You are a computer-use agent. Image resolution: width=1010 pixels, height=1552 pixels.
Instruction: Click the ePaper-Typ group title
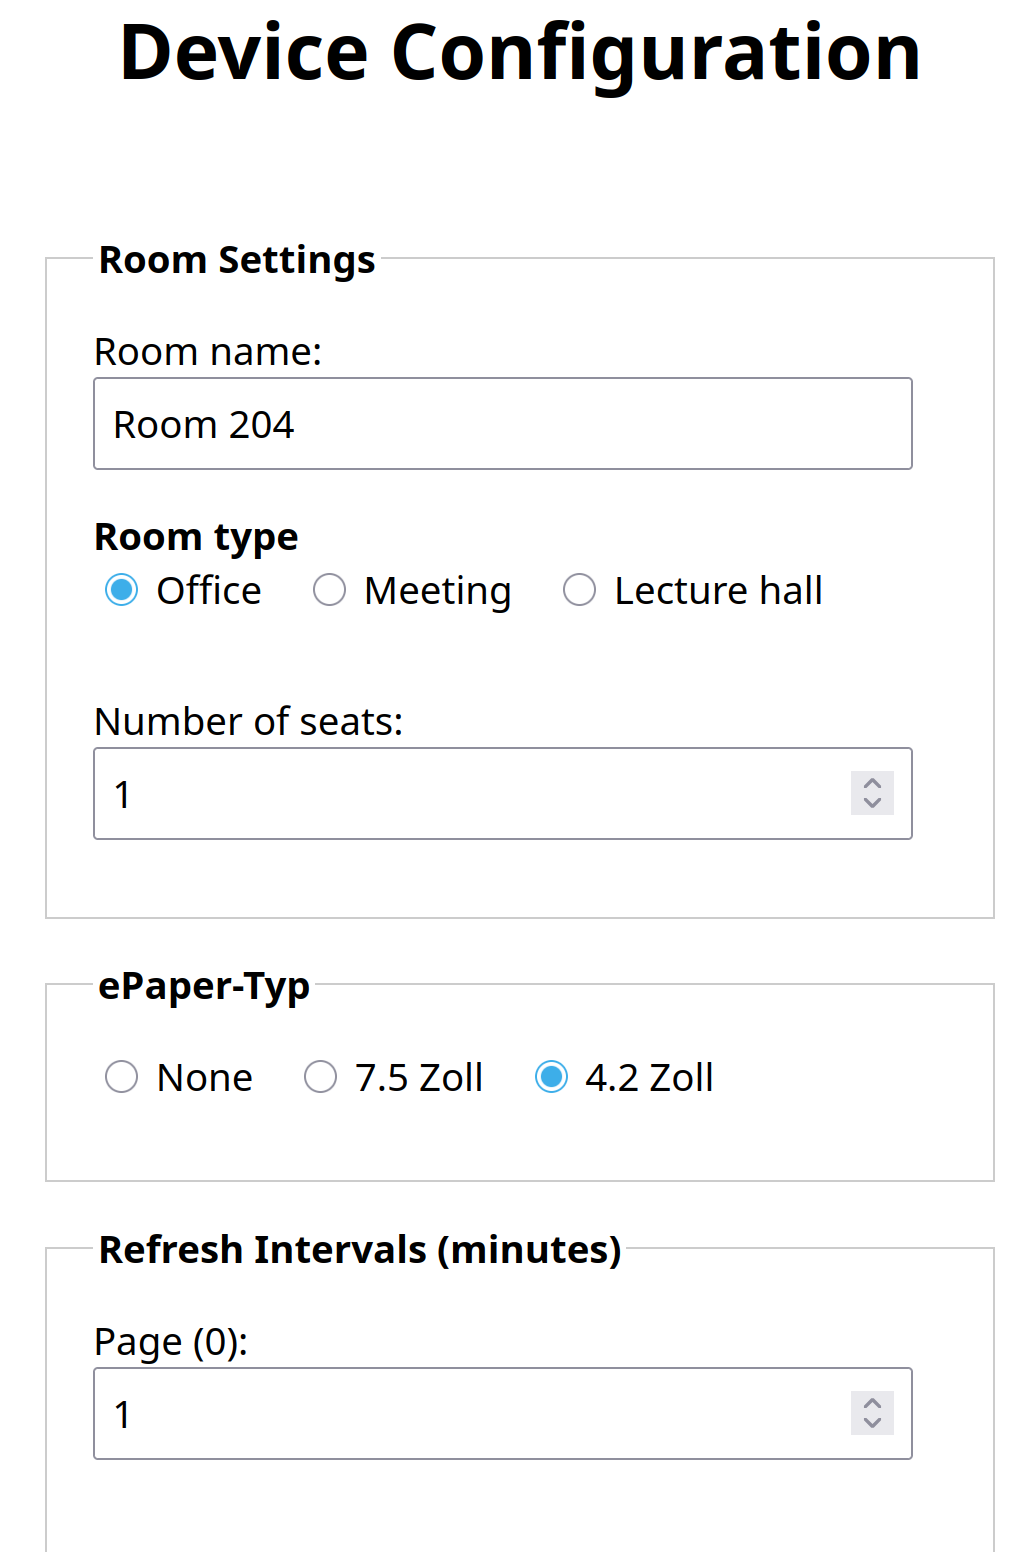click(x=204, y=986)
